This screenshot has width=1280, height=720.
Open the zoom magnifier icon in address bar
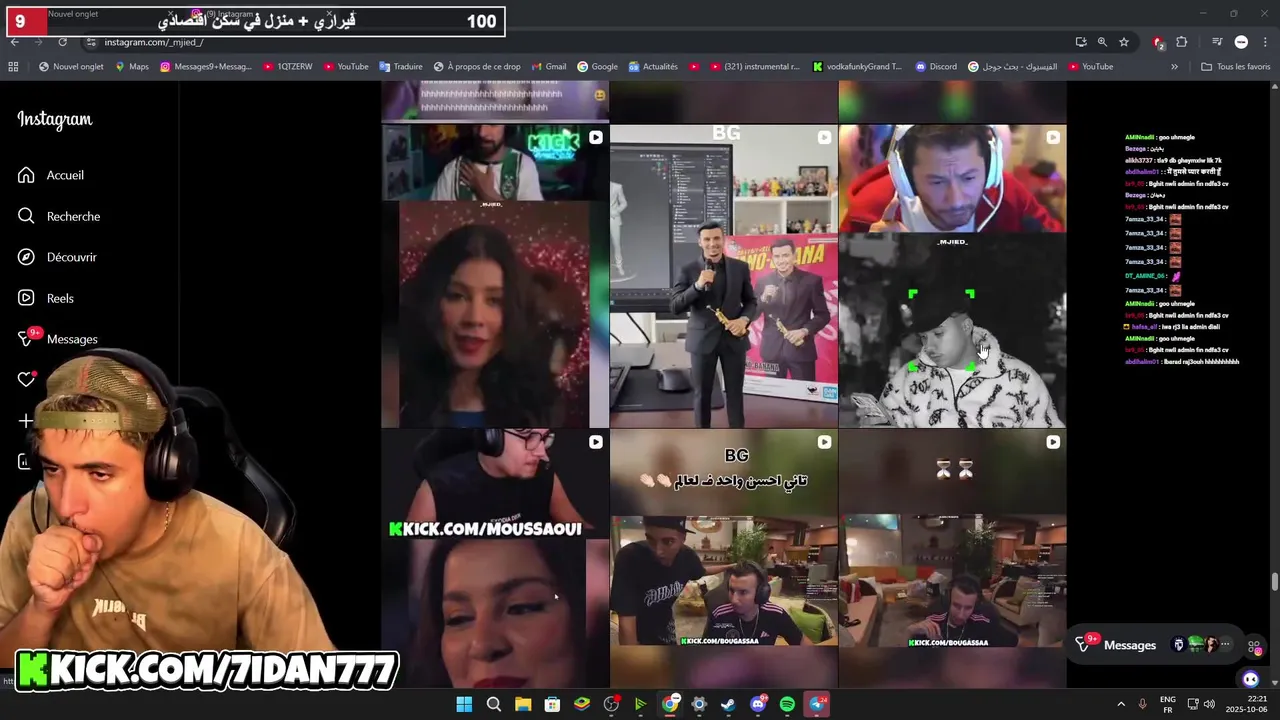[x=1102, y=42]
